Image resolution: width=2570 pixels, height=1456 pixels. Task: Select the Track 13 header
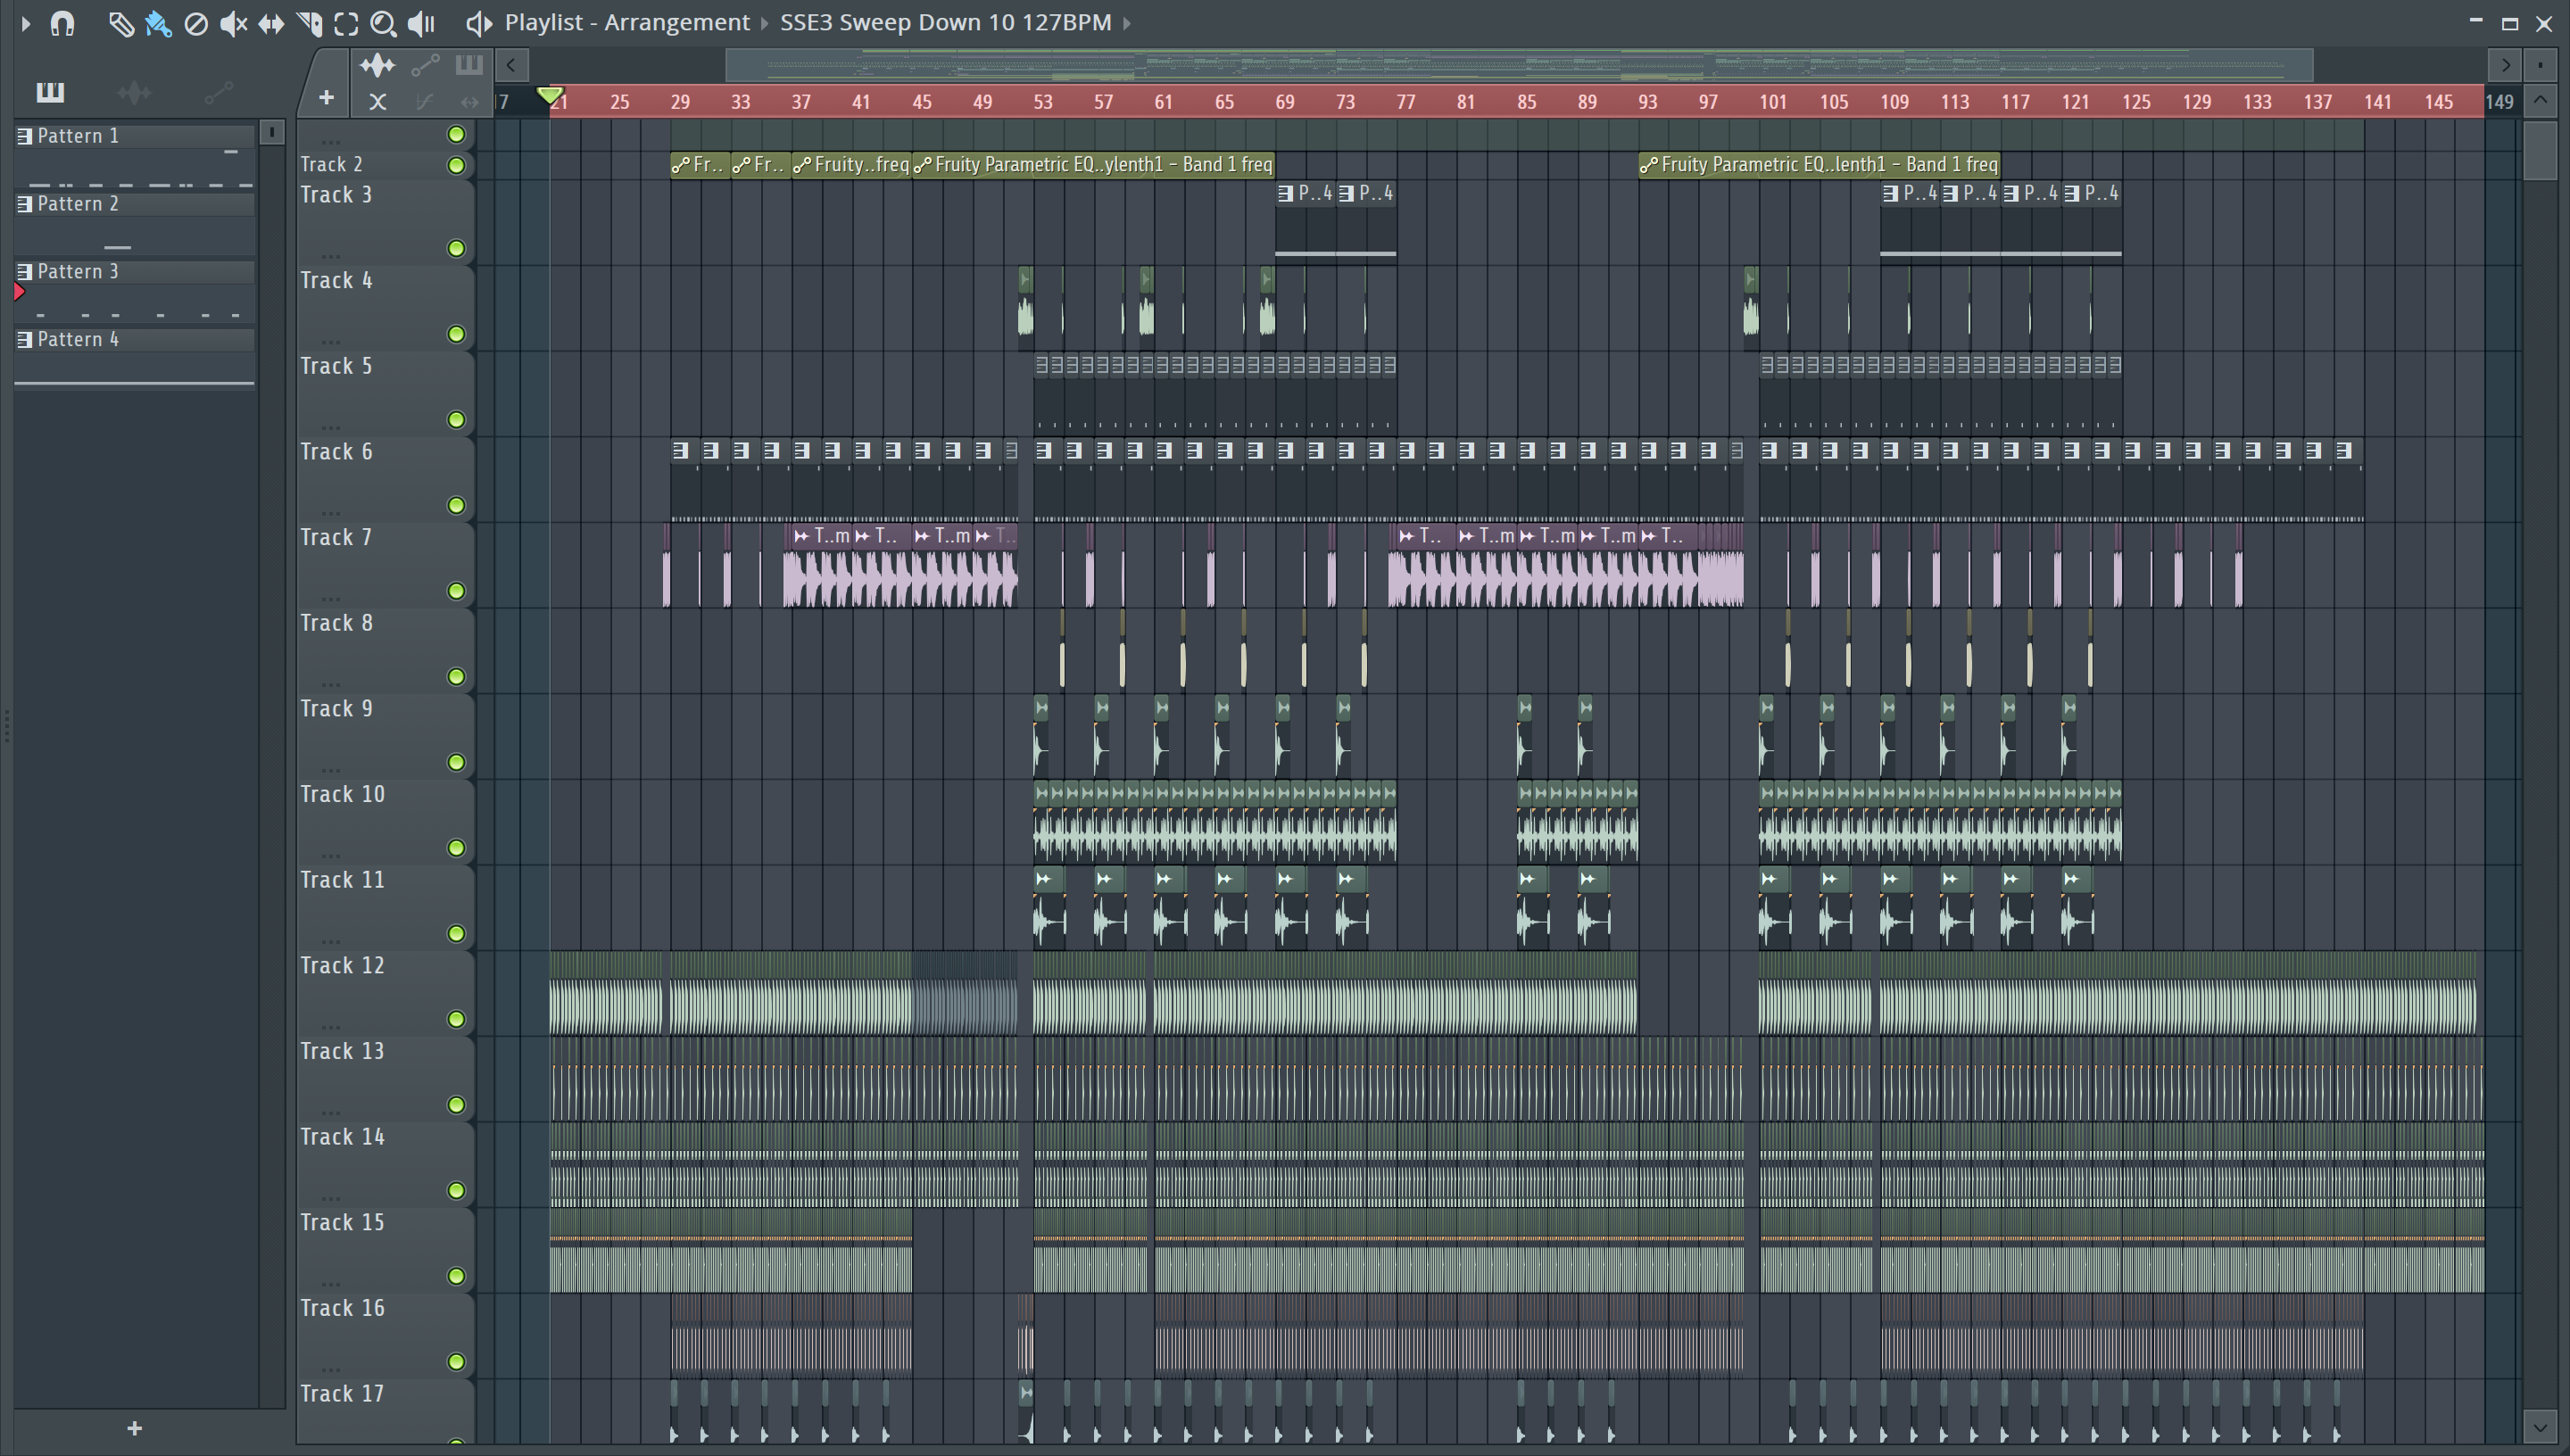coord(385,1078)
